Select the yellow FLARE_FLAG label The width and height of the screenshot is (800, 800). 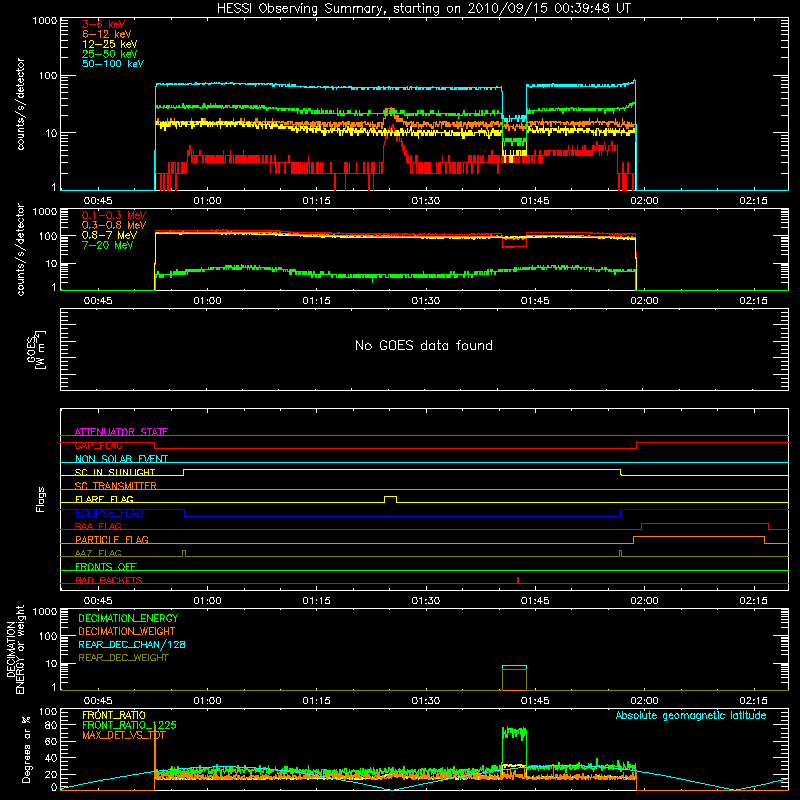coord(104,499)
